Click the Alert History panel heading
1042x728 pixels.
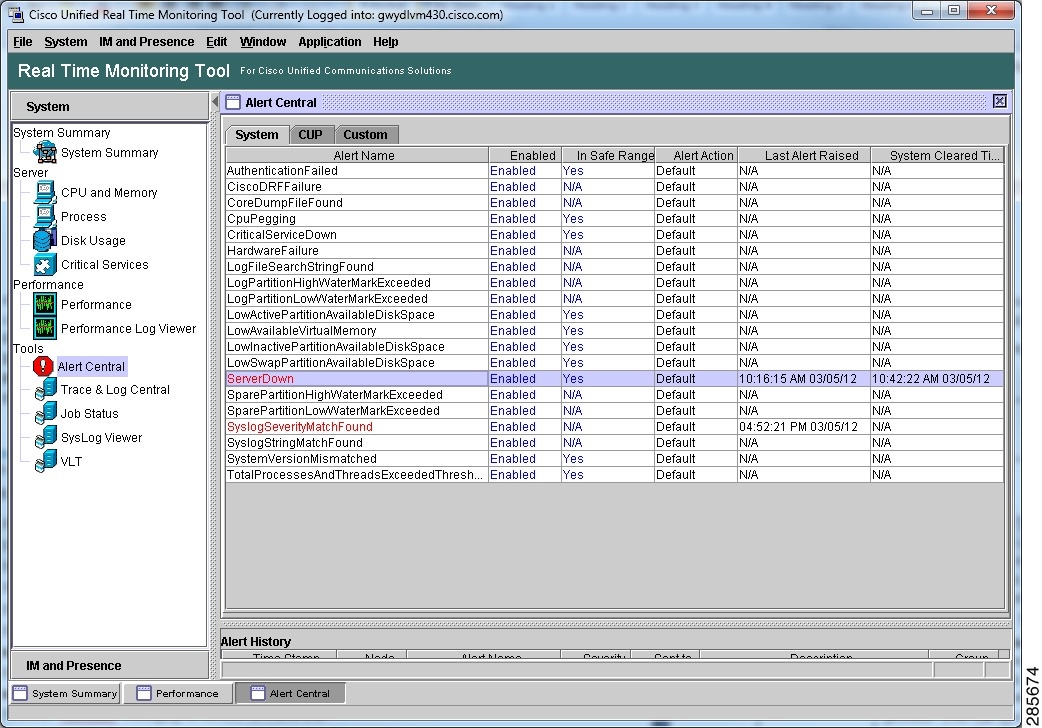(256, 642)
